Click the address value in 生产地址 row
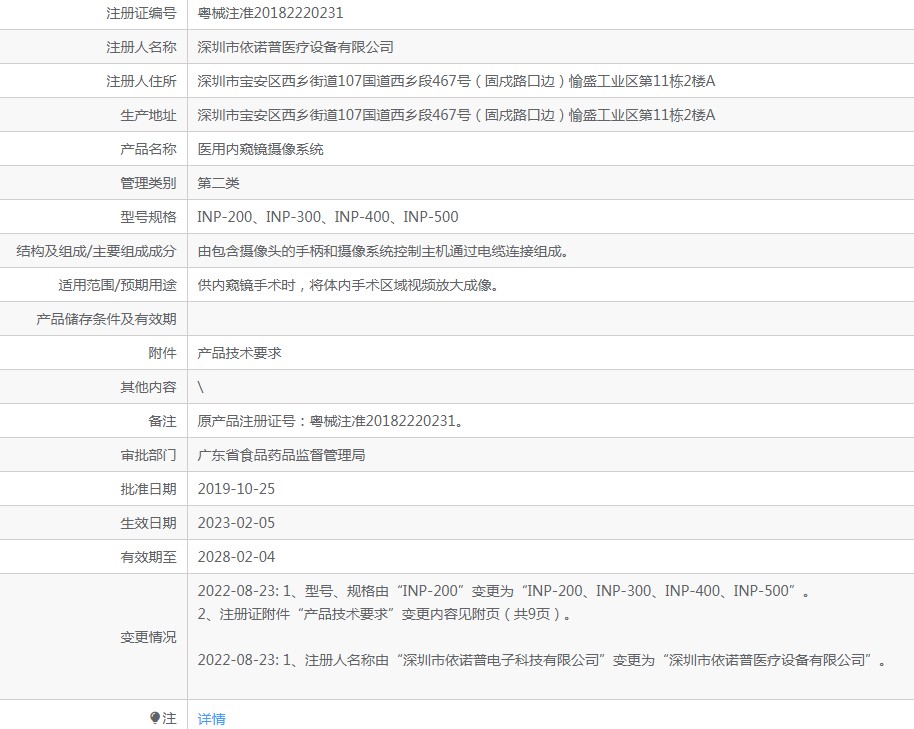The height and width of the screenshot is (729, 914). (x=456, y=115)
